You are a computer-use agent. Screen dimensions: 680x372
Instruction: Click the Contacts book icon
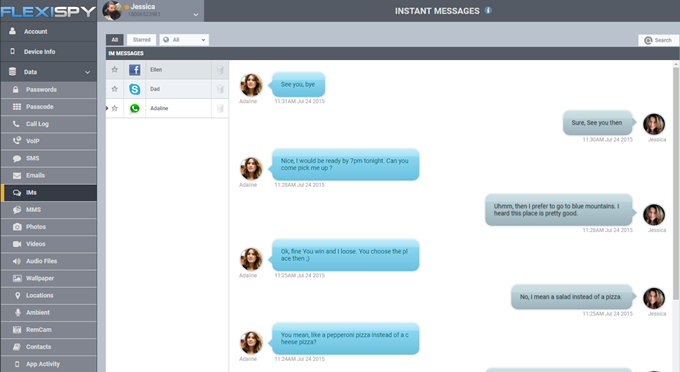16,347
